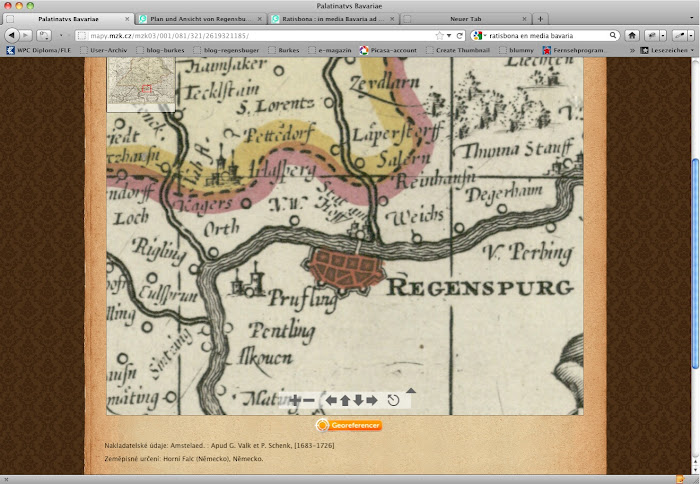Screen dimensions: 700x484
Task: Open the Lesezeichen bookmarks menu
Action: tap(667, 50)
